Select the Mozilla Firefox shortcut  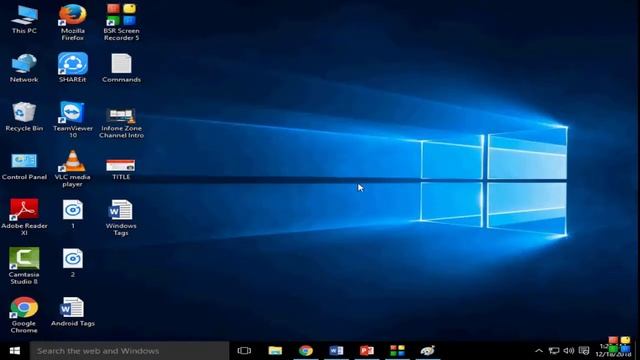73,22
